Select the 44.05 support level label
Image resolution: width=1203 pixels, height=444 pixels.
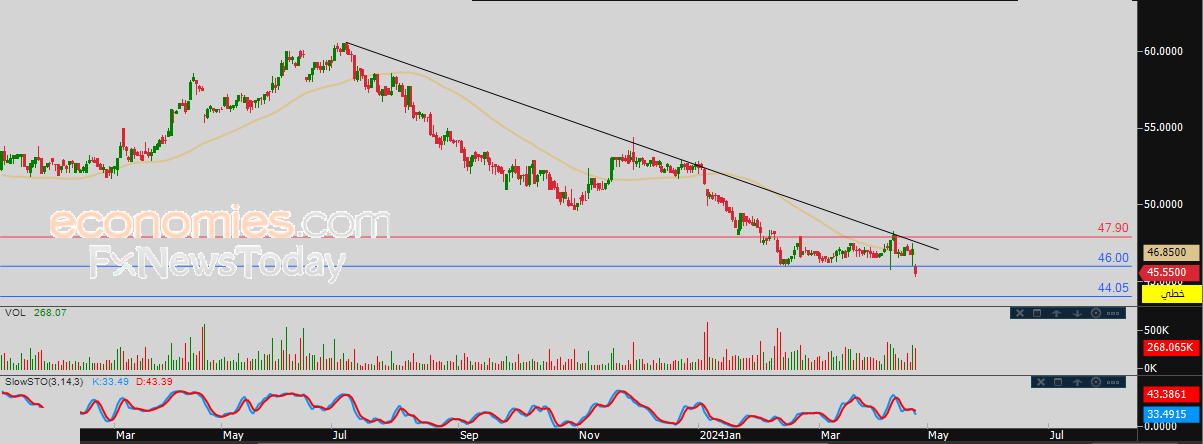[x=1112, y=287]
